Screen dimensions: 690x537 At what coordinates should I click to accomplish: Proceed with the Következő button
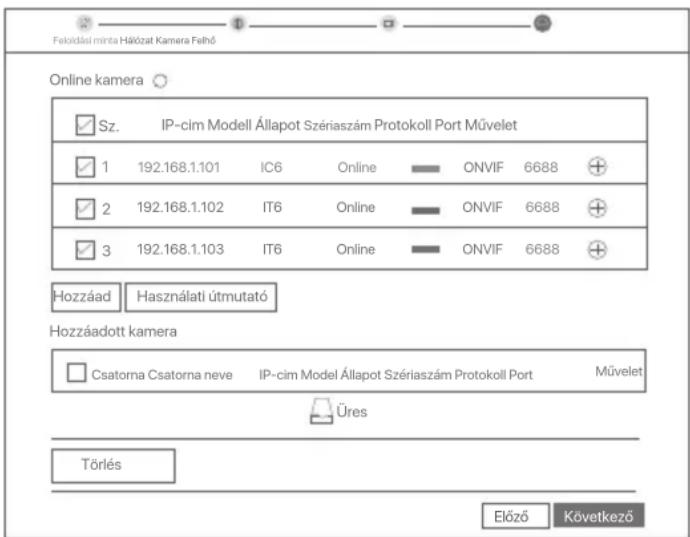[598, 516]
